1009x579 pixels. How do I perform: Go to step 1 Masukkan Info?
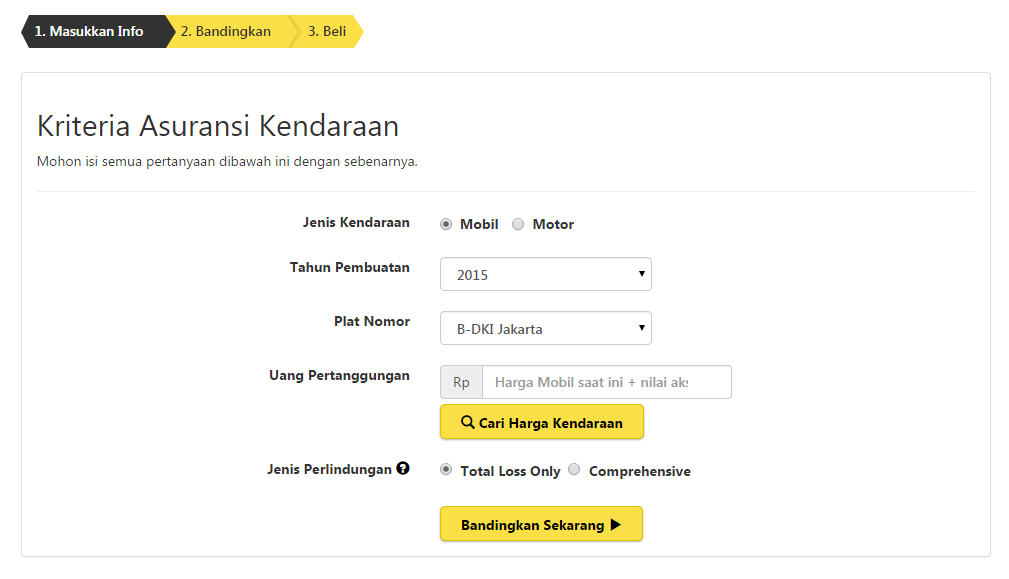tap(89, 31)
